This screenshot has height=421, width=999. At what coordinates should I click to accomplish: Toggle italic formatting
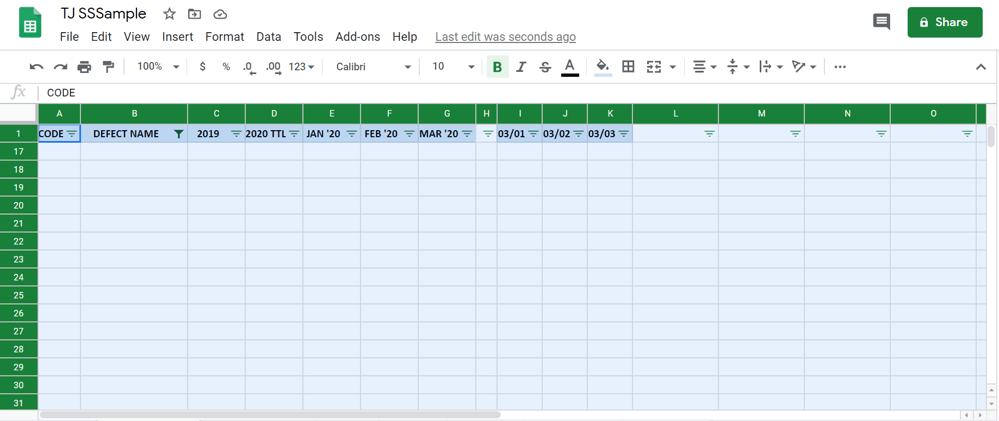pyautogui.click(x=521, y=67)
